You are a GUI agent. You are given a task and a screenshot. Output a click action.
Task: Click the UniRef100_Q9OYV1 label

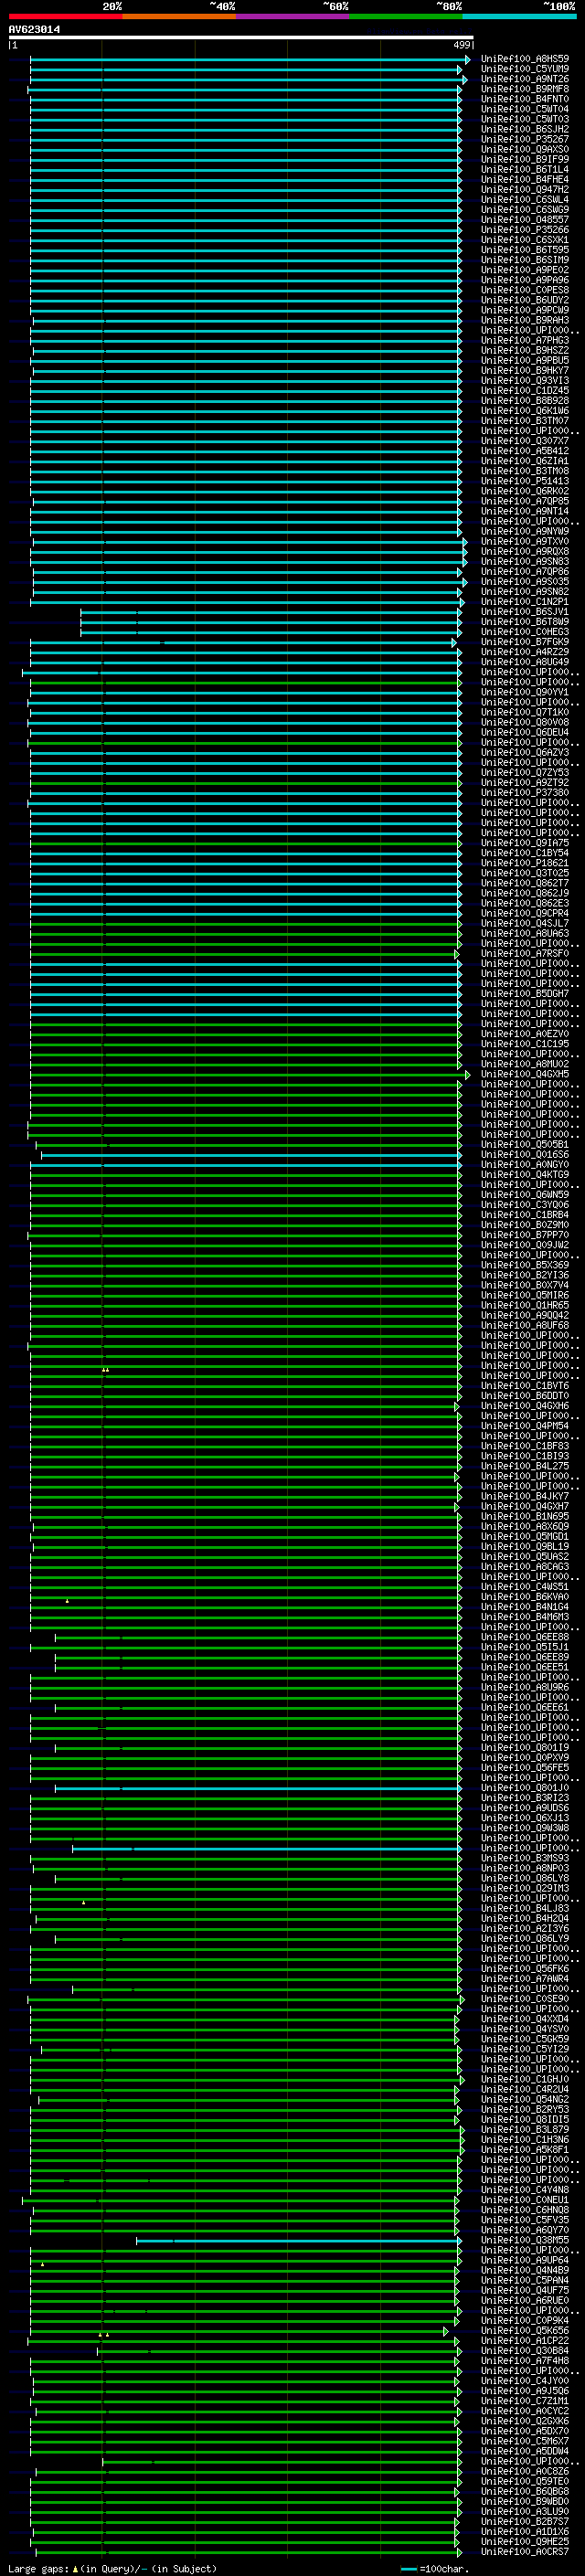click(x=525, y=692)
